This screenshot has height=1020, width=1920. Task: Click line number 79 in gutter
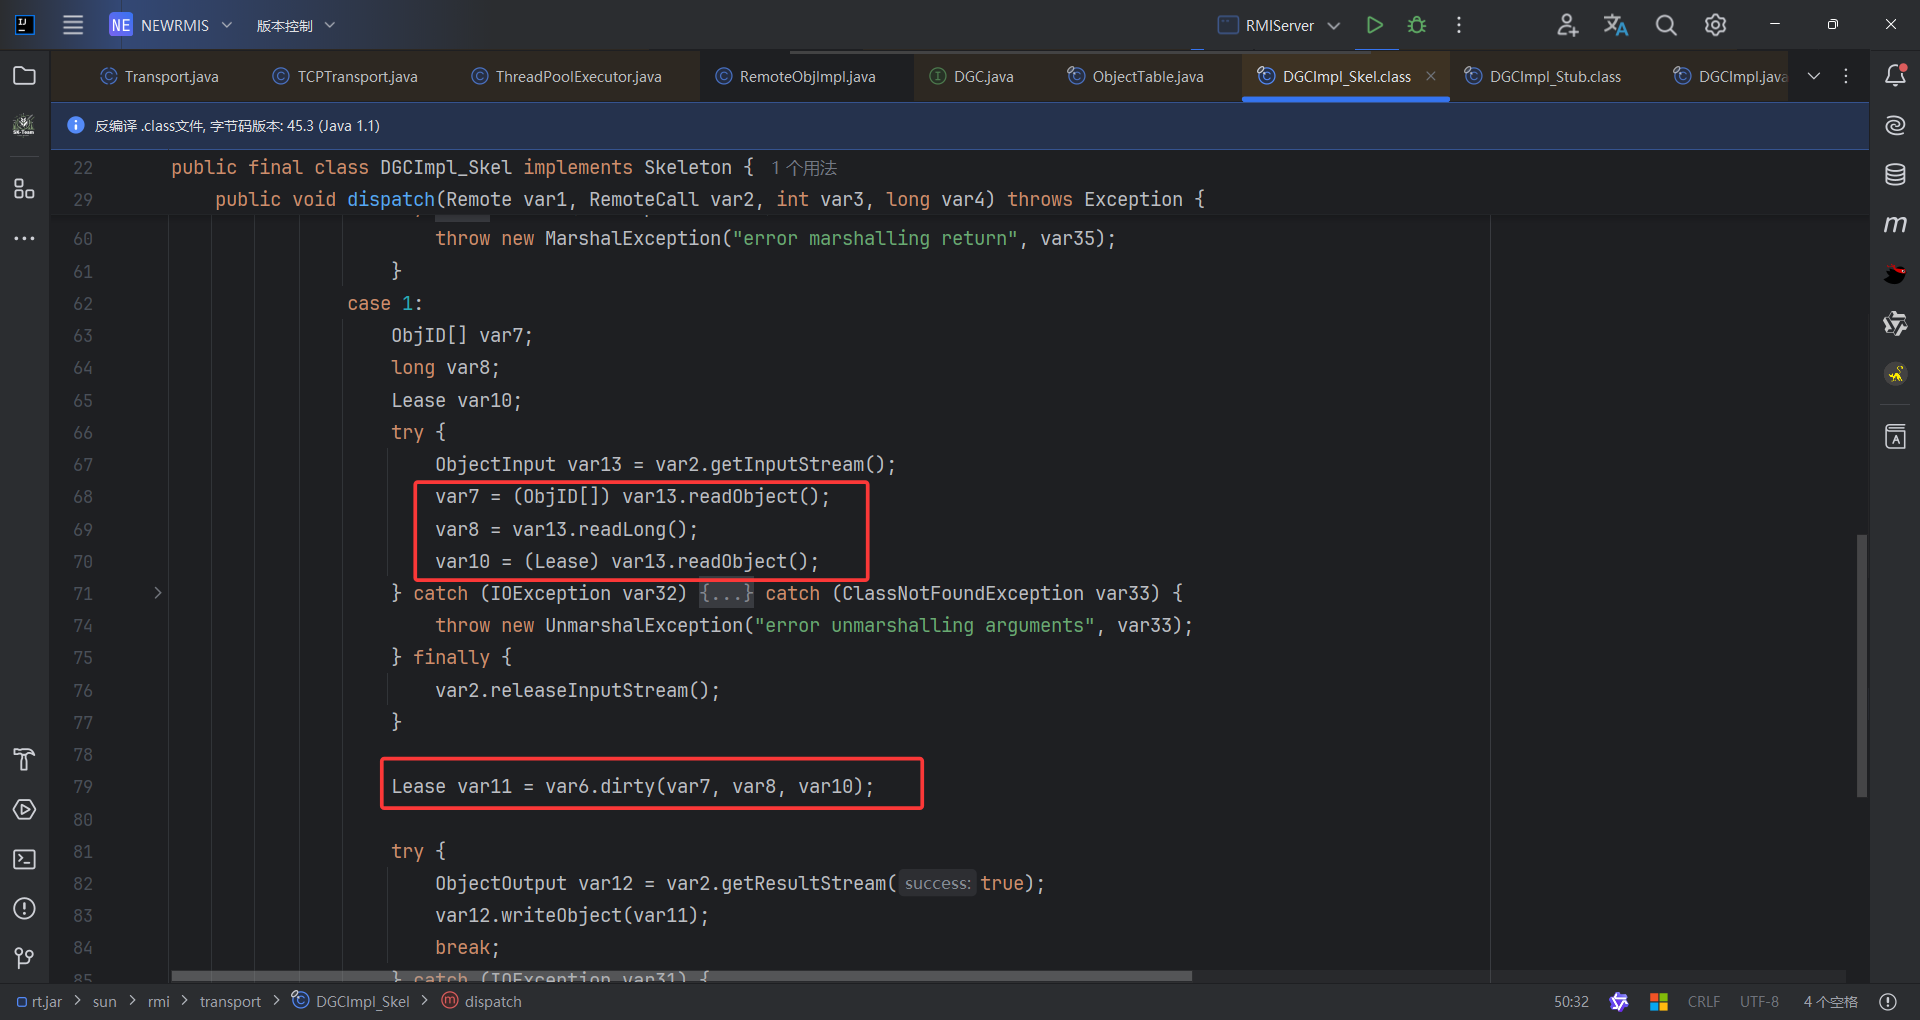click(83, 787)
